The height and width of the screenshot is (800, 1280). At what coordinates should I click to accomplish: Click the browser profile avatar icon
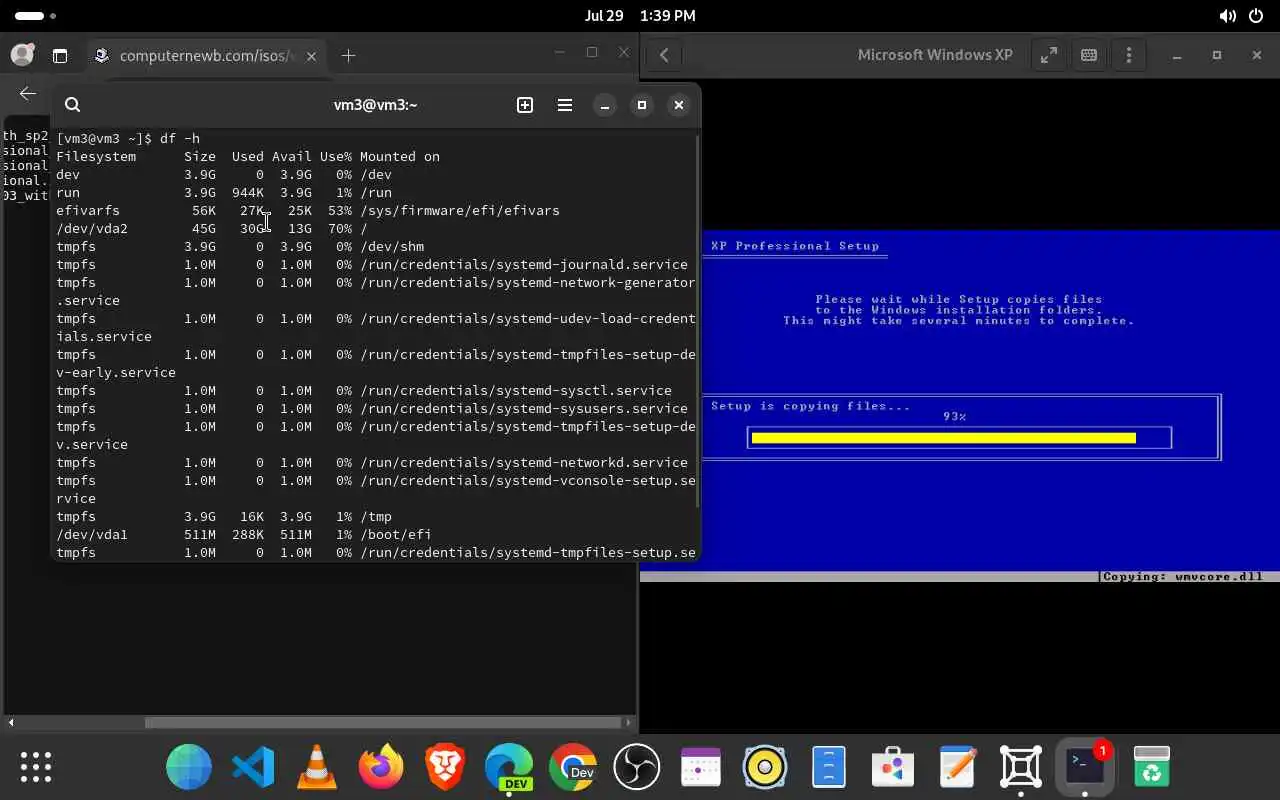tap(22, 55)
